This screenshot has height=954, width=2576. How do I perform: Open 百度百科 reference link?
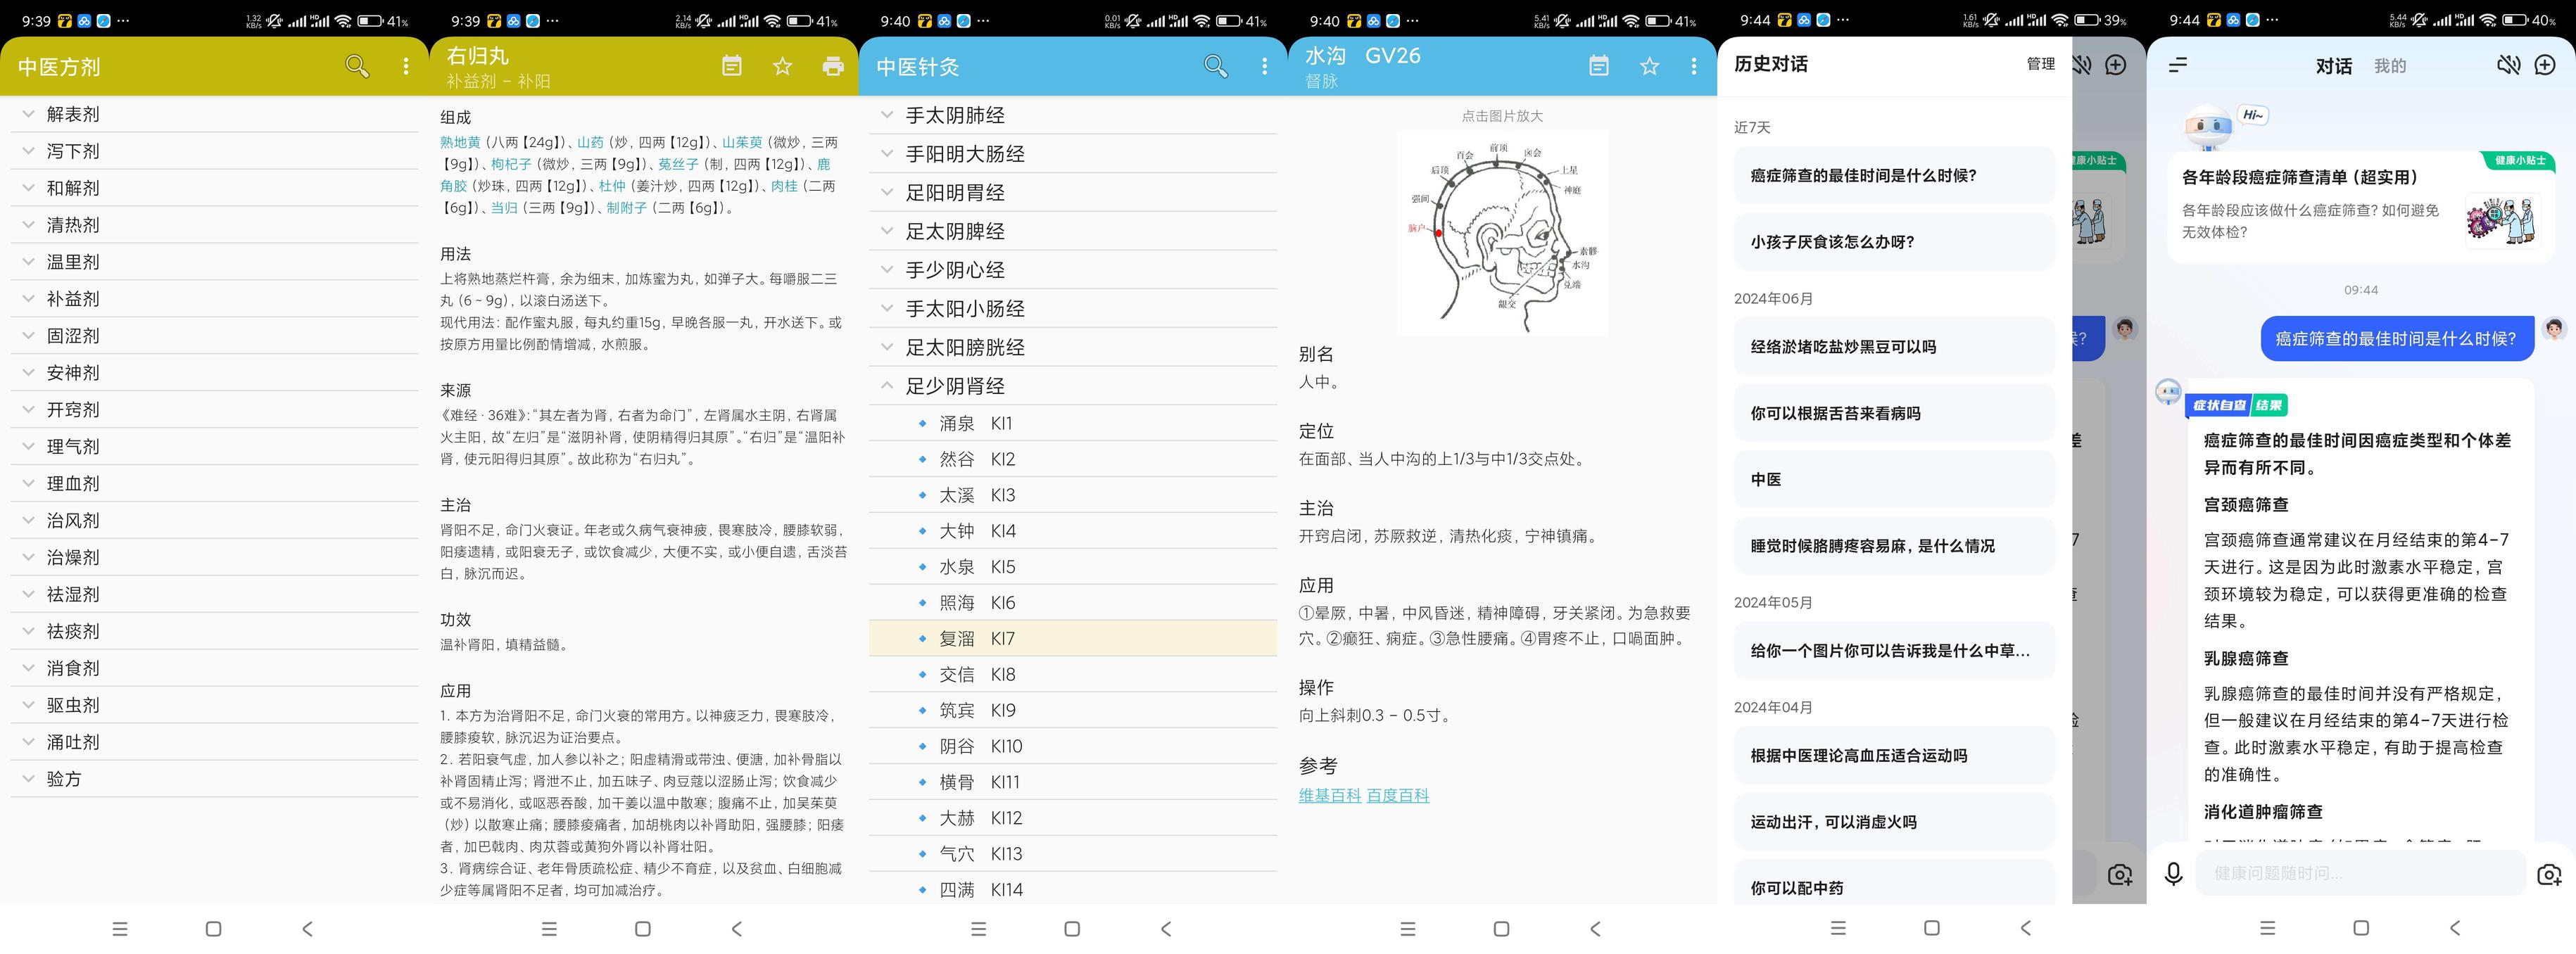pyautogui.click(x=1398, y=796)
